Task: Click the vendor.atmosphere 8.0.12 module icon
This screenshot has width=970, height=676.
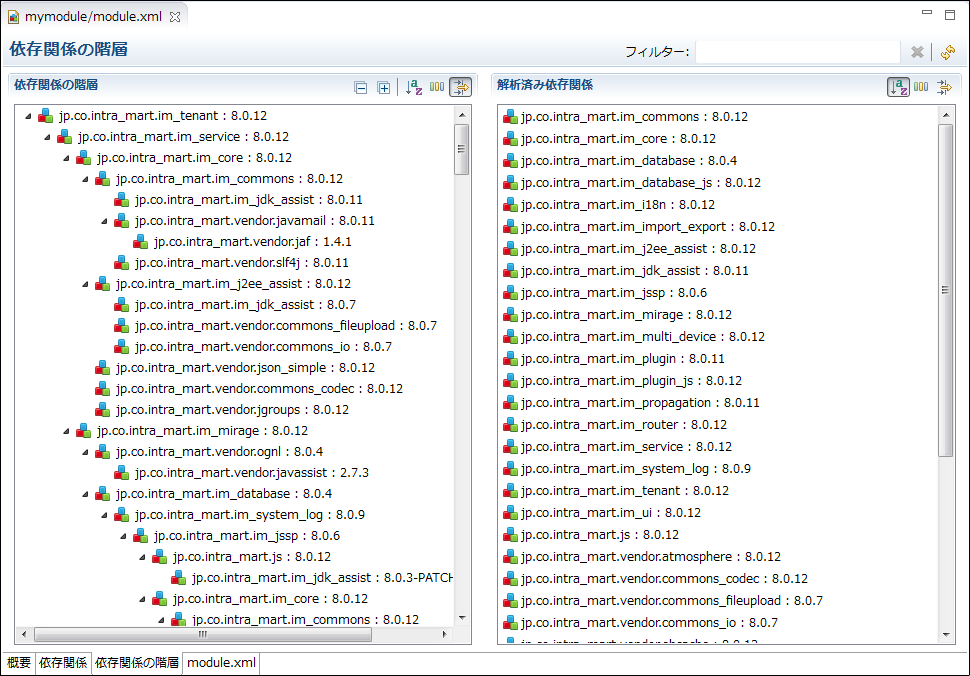Action: click(x=510, y=557)
